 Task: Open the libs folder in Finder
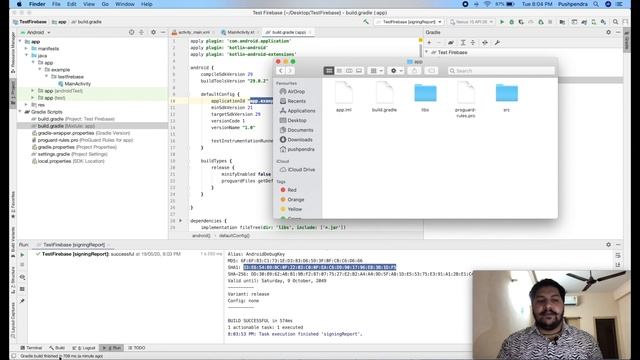tap(425, 96)
